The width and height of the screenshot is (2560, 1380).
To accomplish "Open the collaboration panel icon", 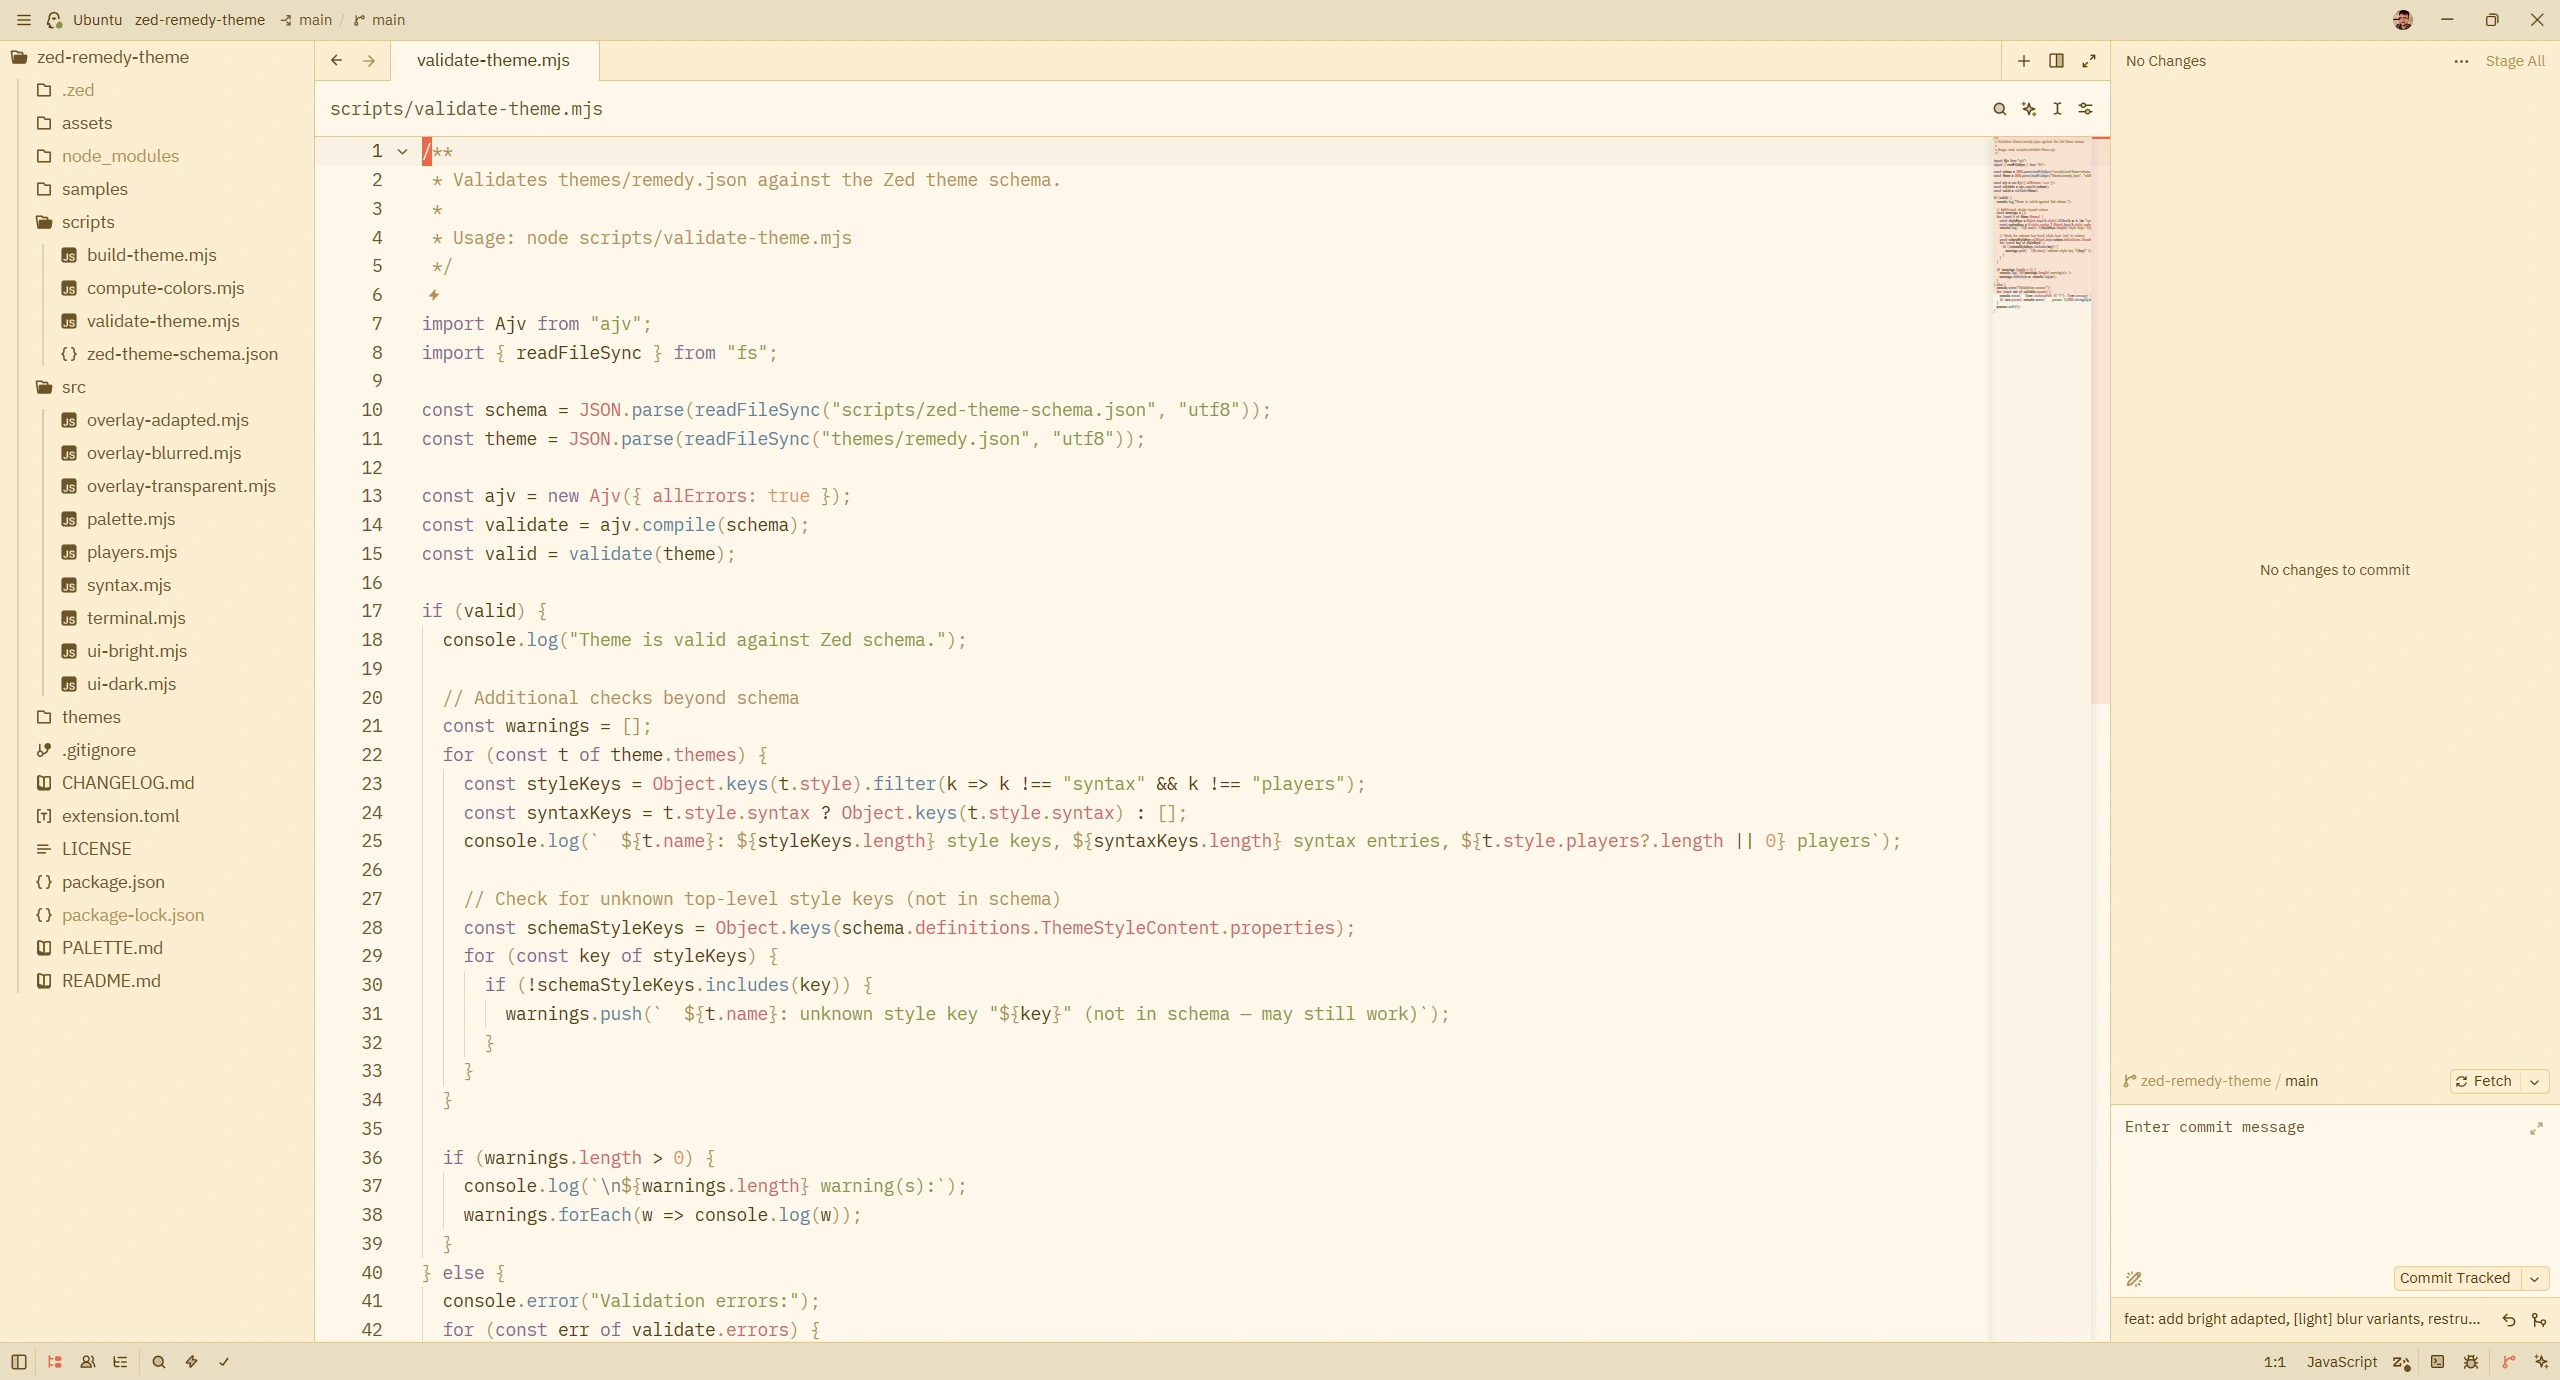I will pyautogui.click(x=88, y=1362).
